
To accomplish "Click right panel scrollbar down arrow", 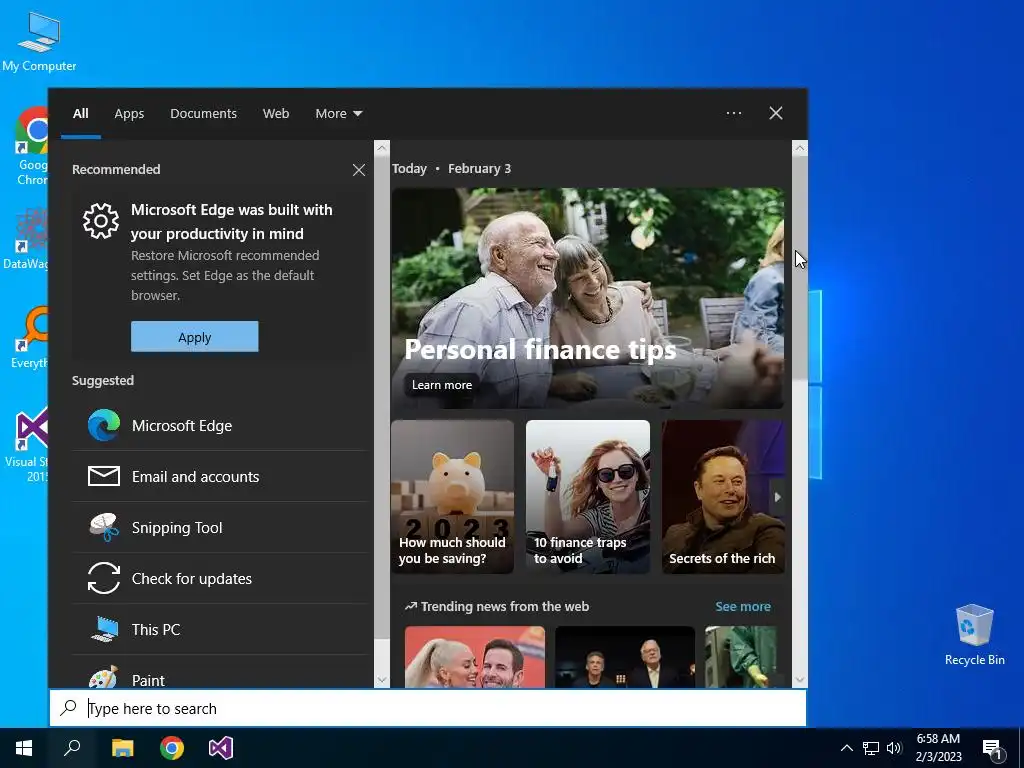I will point(800,680).
